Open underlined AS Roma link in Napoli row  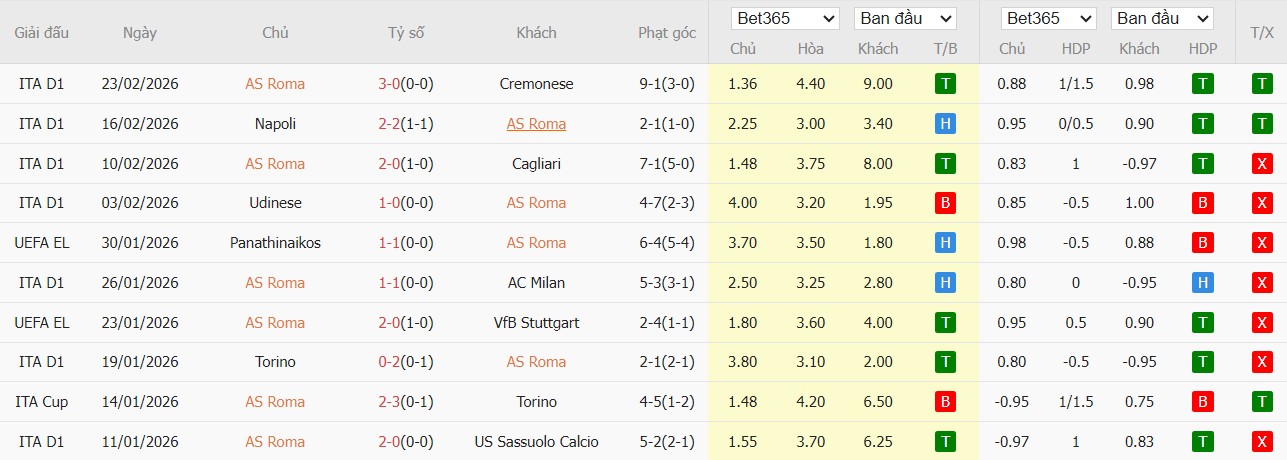(536, 124)
